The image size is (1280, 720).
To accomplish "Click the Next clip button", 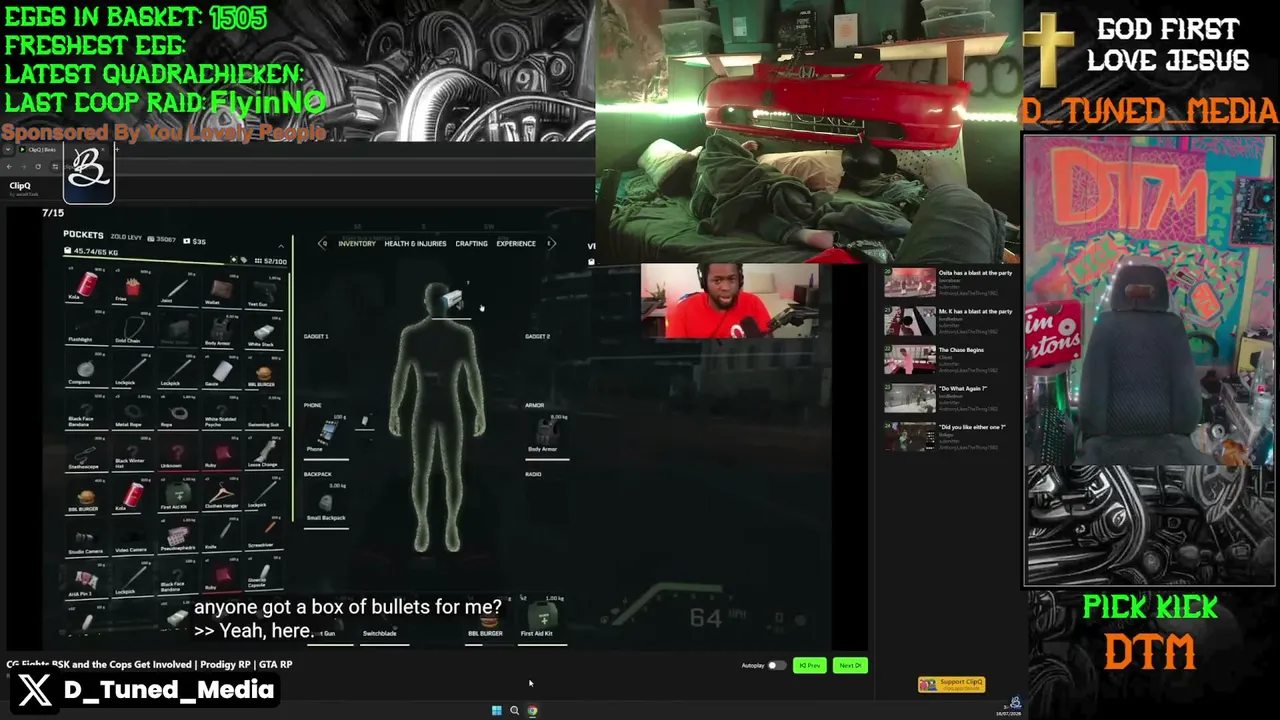I will 849,665.
